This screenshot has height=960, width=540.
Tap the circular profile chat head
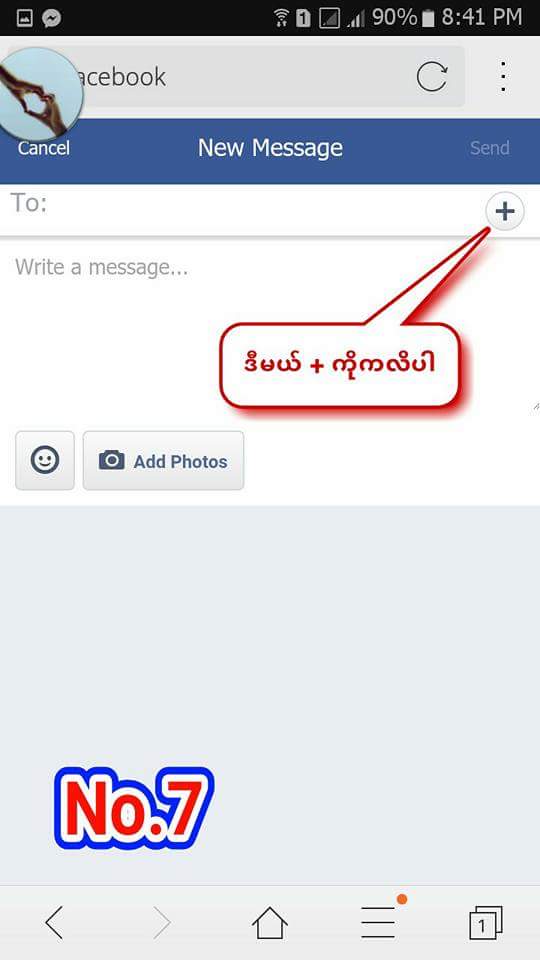tap(40, 93)
